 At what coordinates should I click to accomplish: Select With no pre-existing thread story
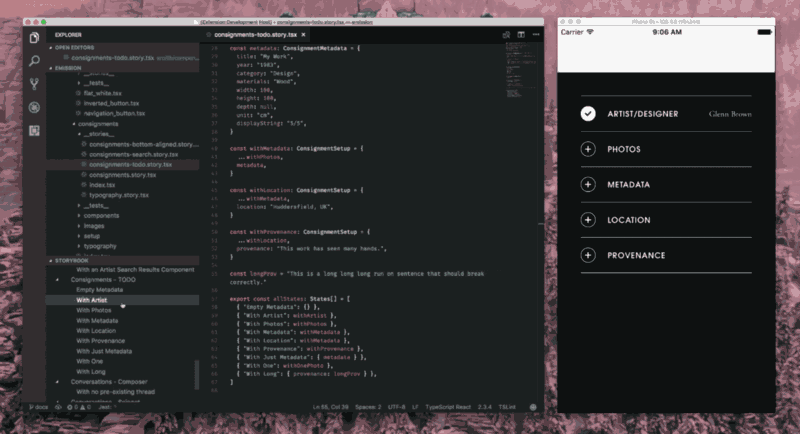115,392
